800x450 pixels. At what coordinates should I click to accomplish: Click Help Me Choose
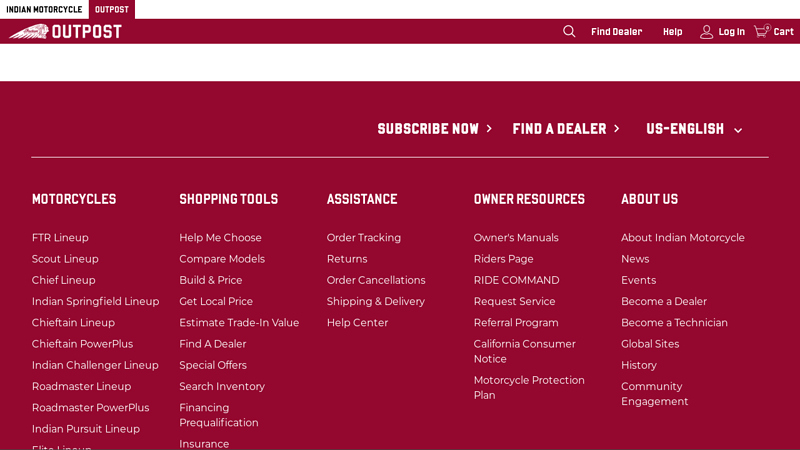pos(220,238)
